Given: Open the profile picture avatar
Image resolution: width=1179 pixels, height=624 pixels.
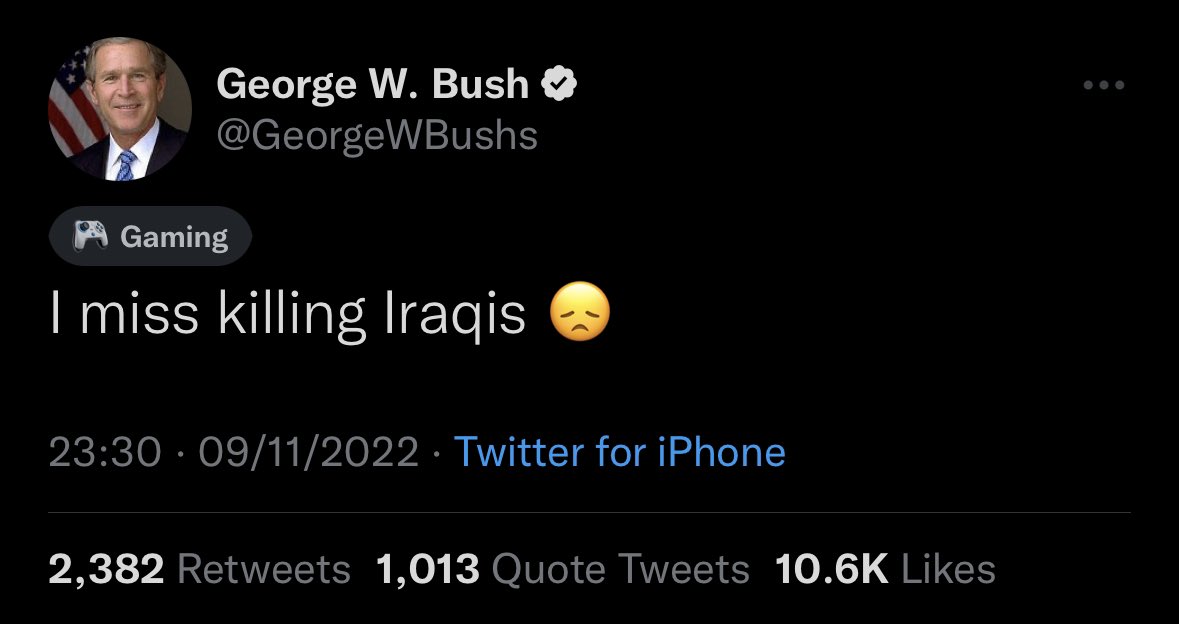Looking at the screenshot, I should pyautogui.click(x=119, y=111).
